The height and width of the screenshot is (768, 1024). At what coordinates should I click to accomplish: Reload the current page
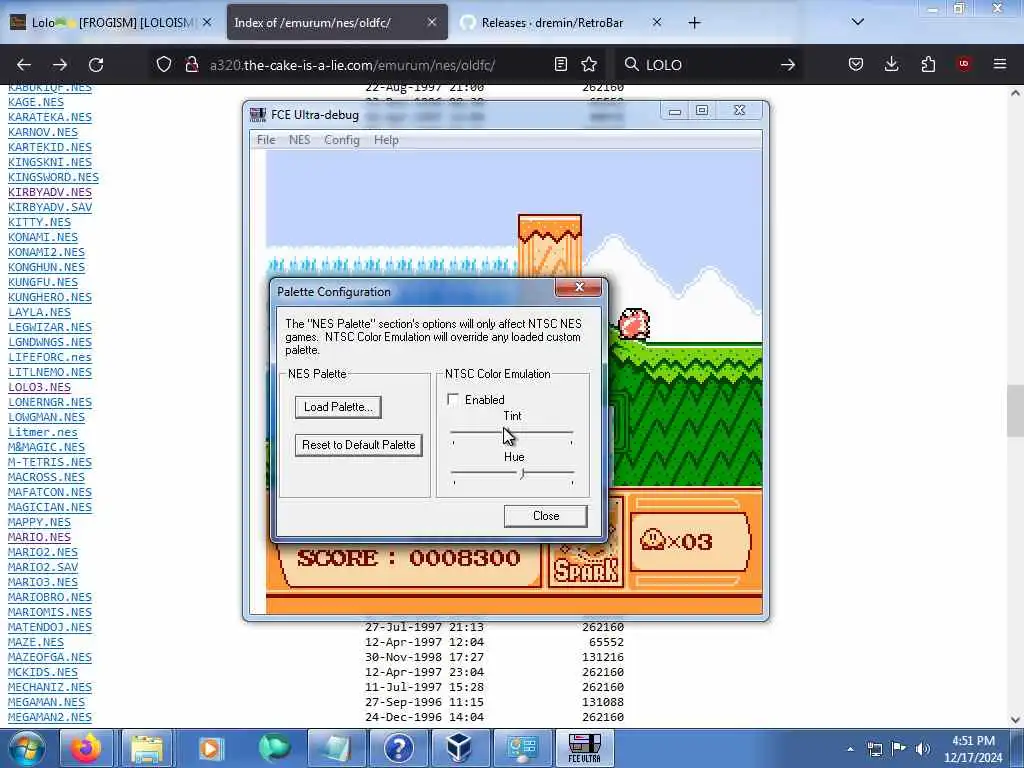[x=96, y=64]
